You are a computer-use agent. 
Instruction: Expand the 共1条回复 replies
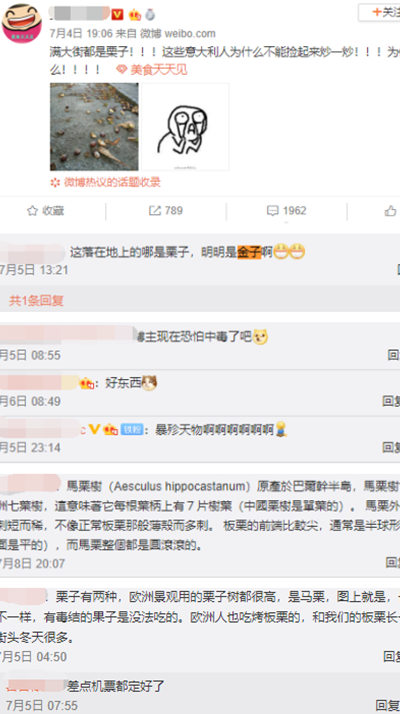click(36, 301)
